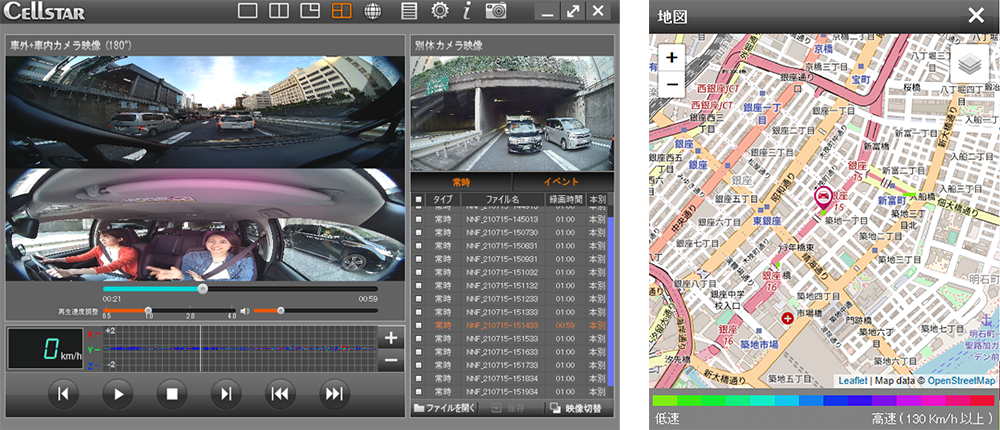Switch to the イベント event tab
Viewport: 1000px width, 430px height.
point(561,182)
